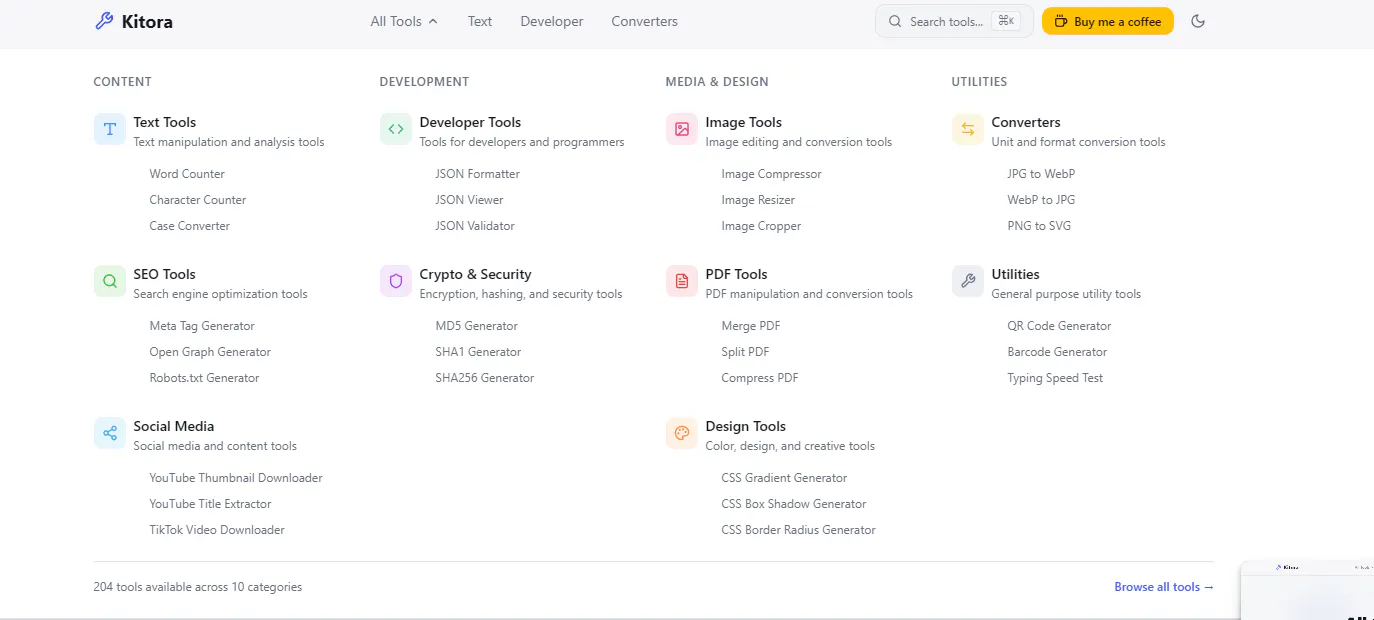This screenshot has height=620, width=1374.
Task: Open CSS Box Shadow Generator
Action: (794, 504)
